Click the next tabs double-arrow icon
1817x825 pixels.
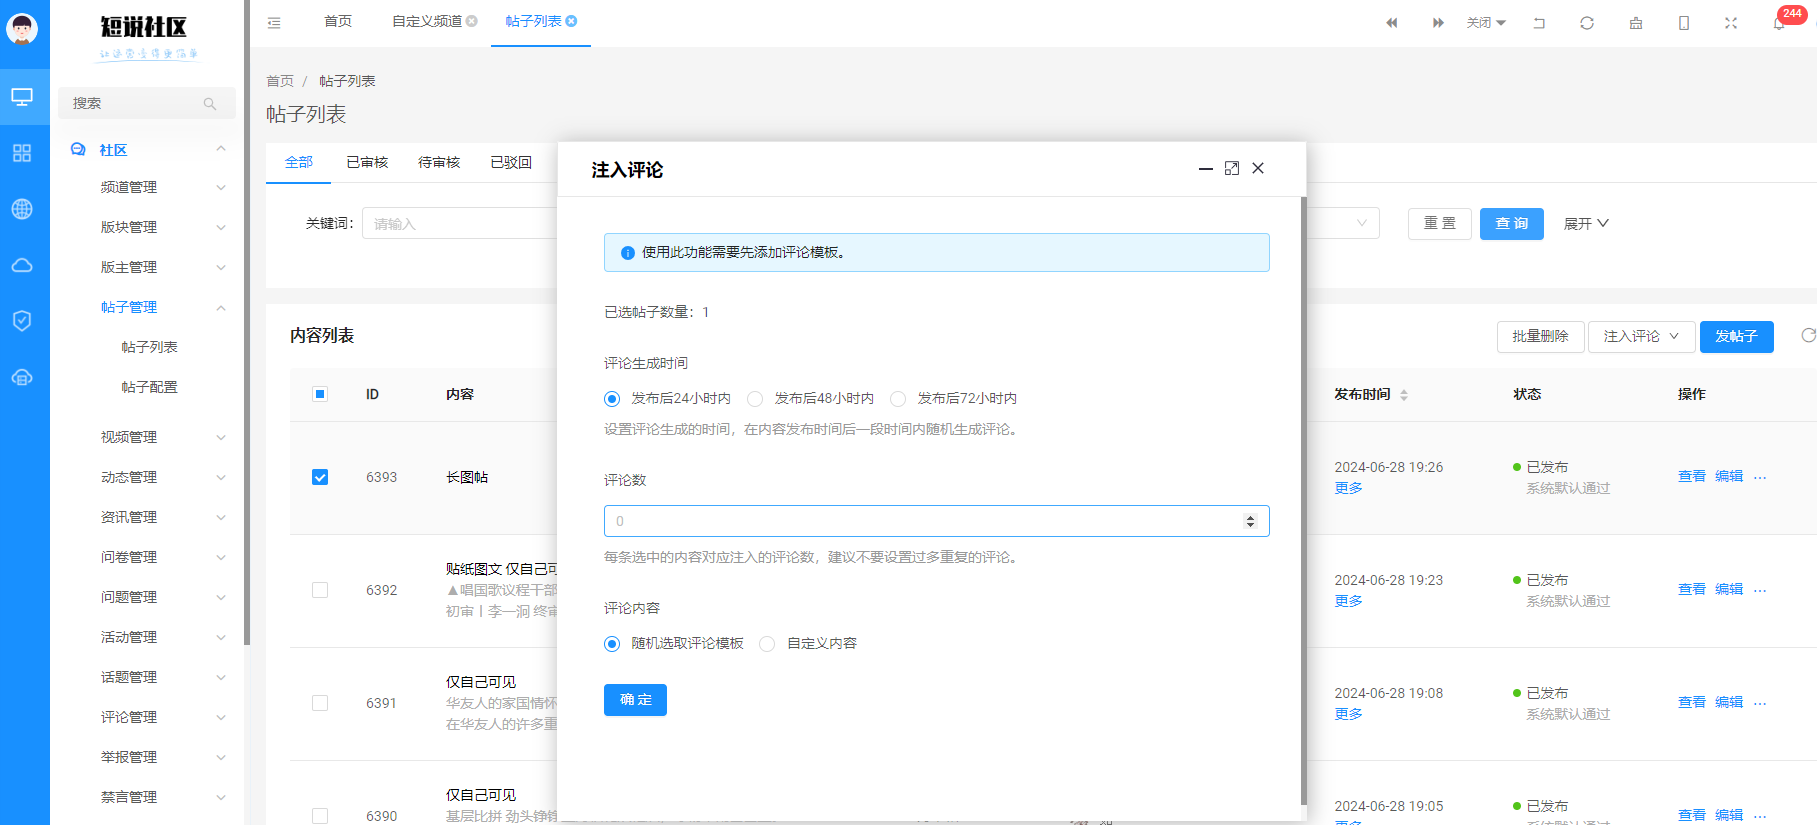(x=1438, y=23)
